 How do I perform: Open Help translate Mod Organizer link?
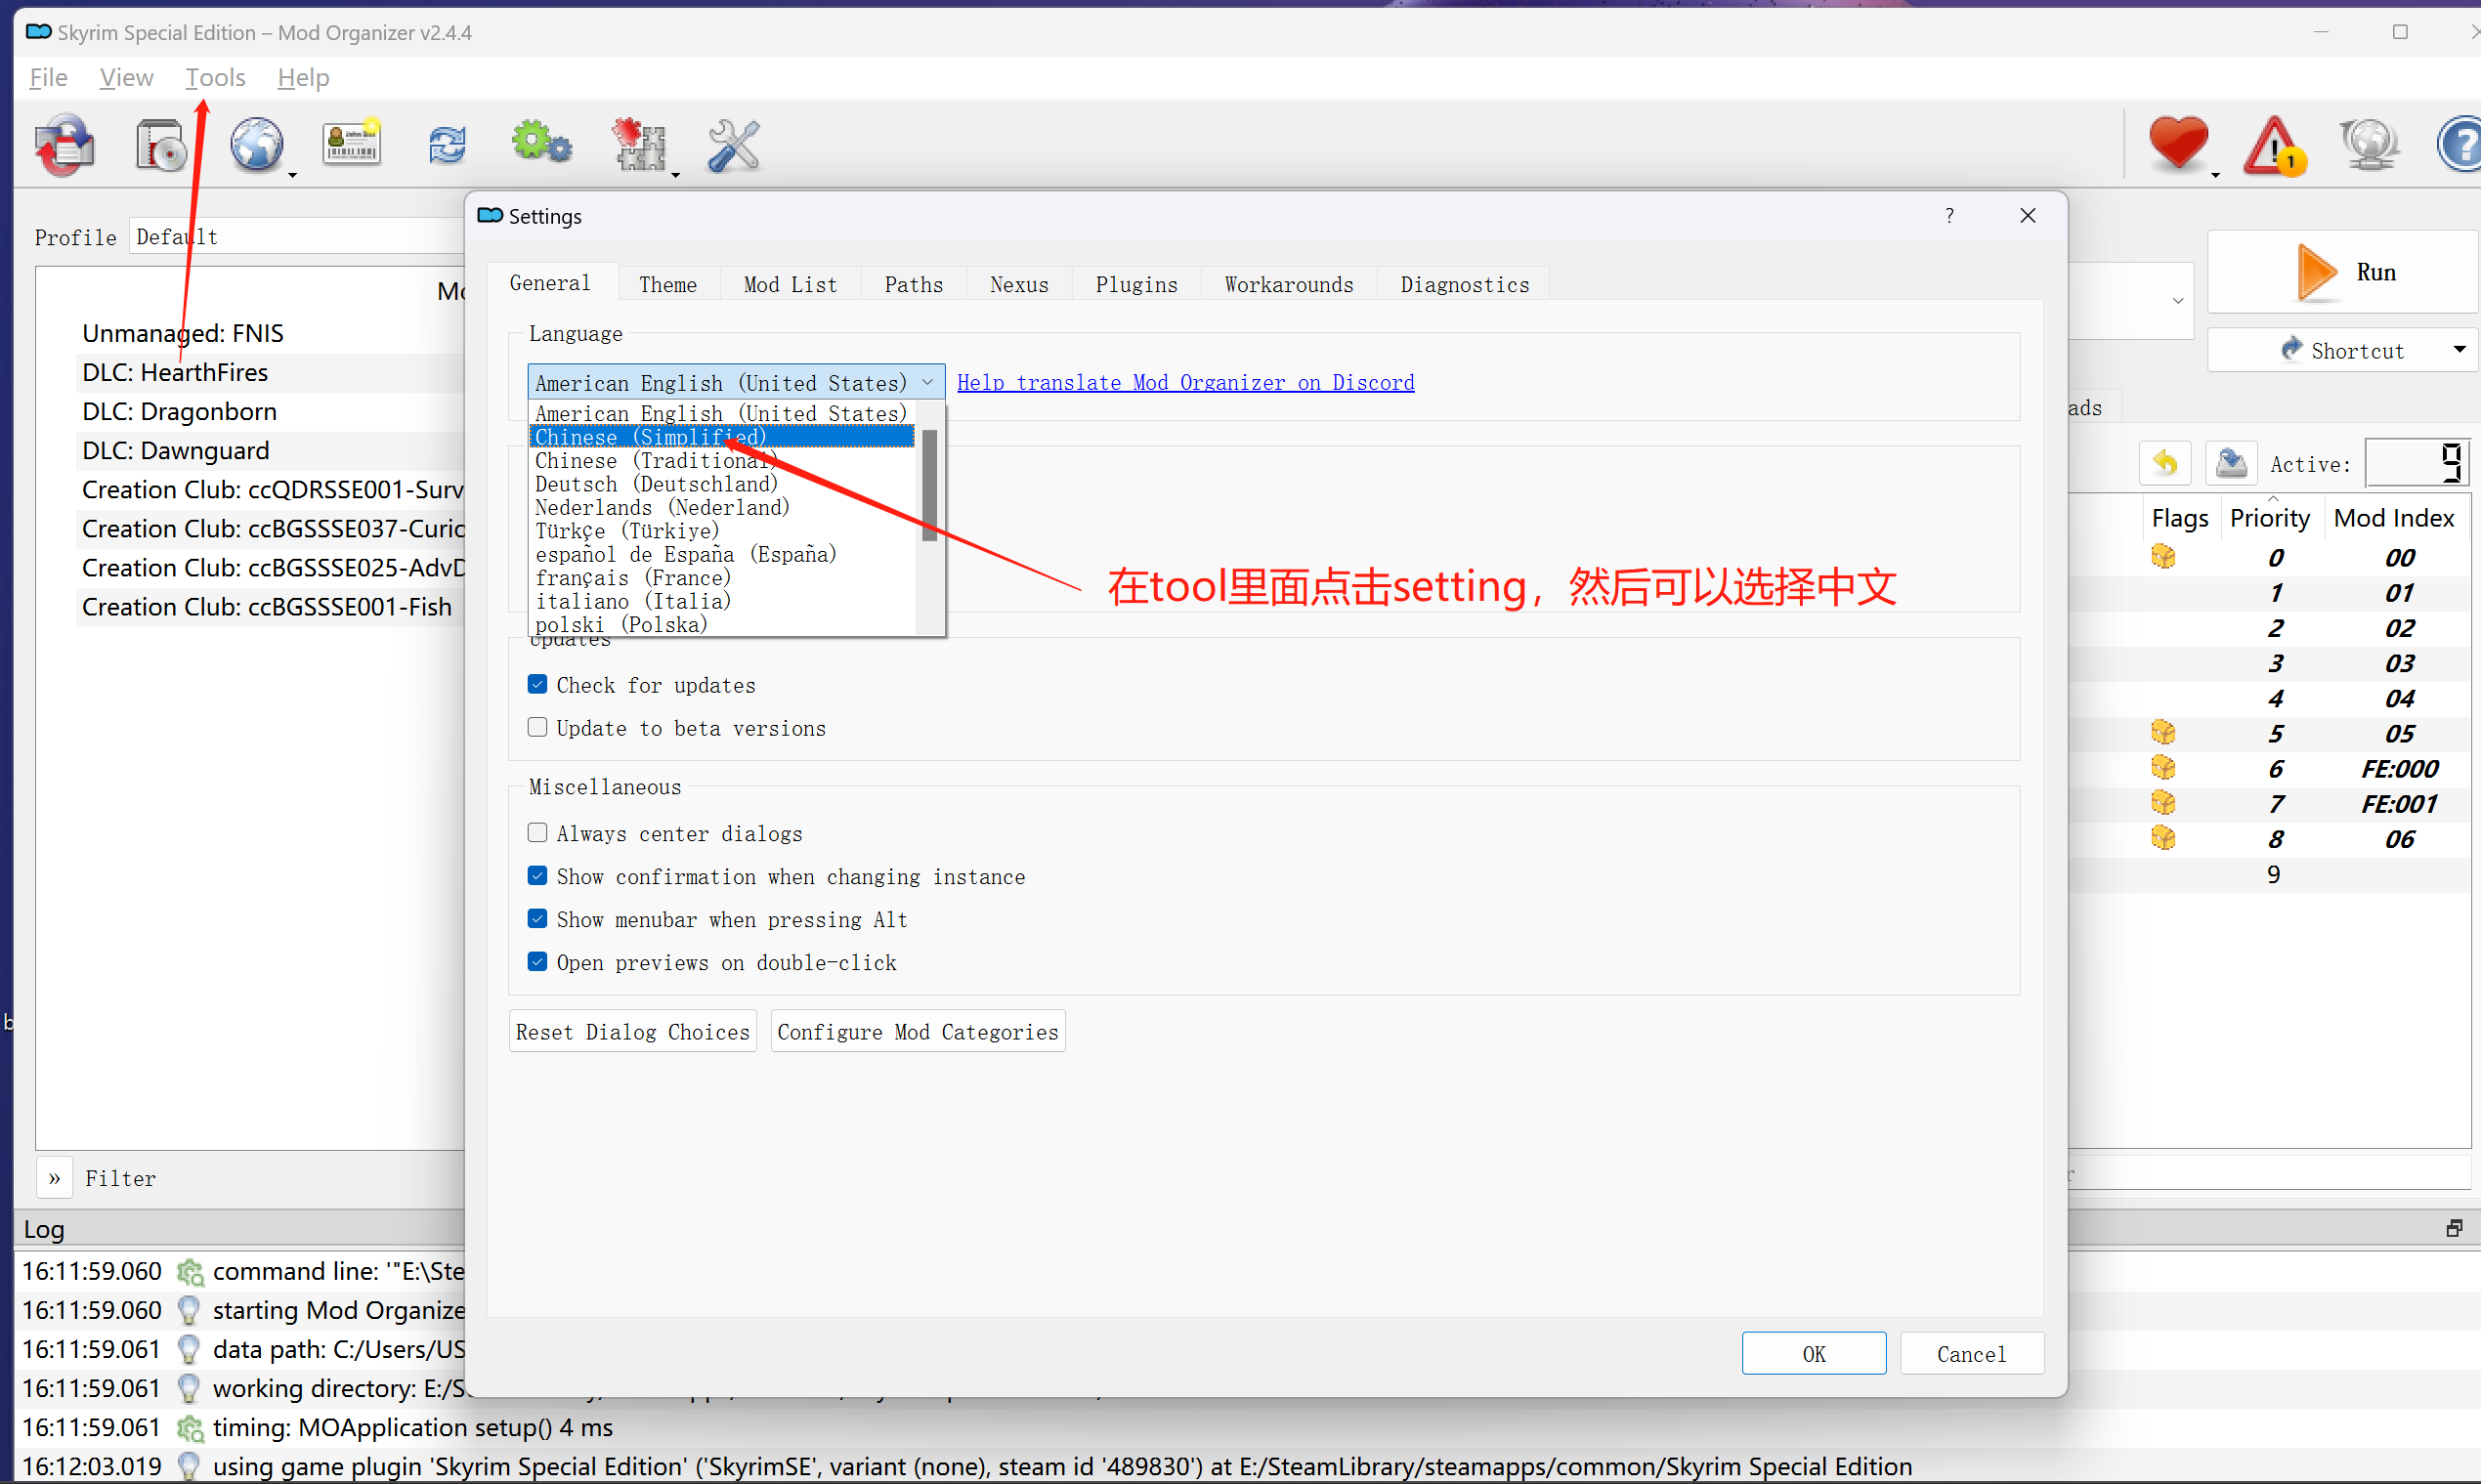point(1185,383)
